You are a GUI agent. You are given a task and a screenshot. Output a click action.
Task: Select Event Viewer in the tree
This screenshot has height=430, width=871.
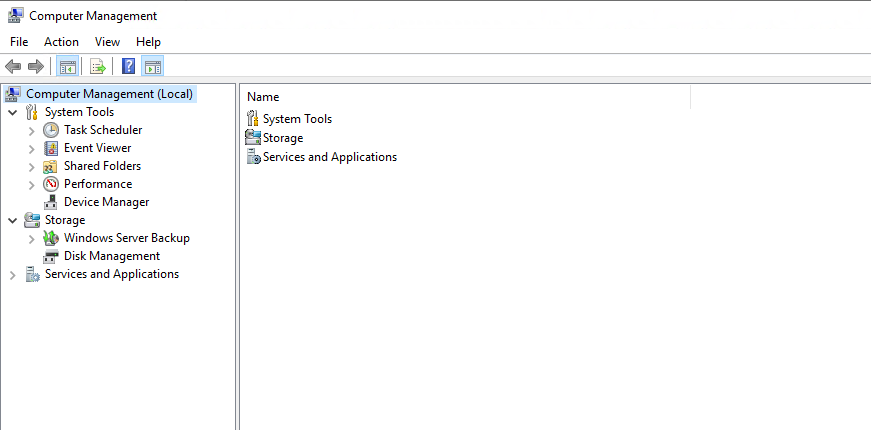(98, 148)
